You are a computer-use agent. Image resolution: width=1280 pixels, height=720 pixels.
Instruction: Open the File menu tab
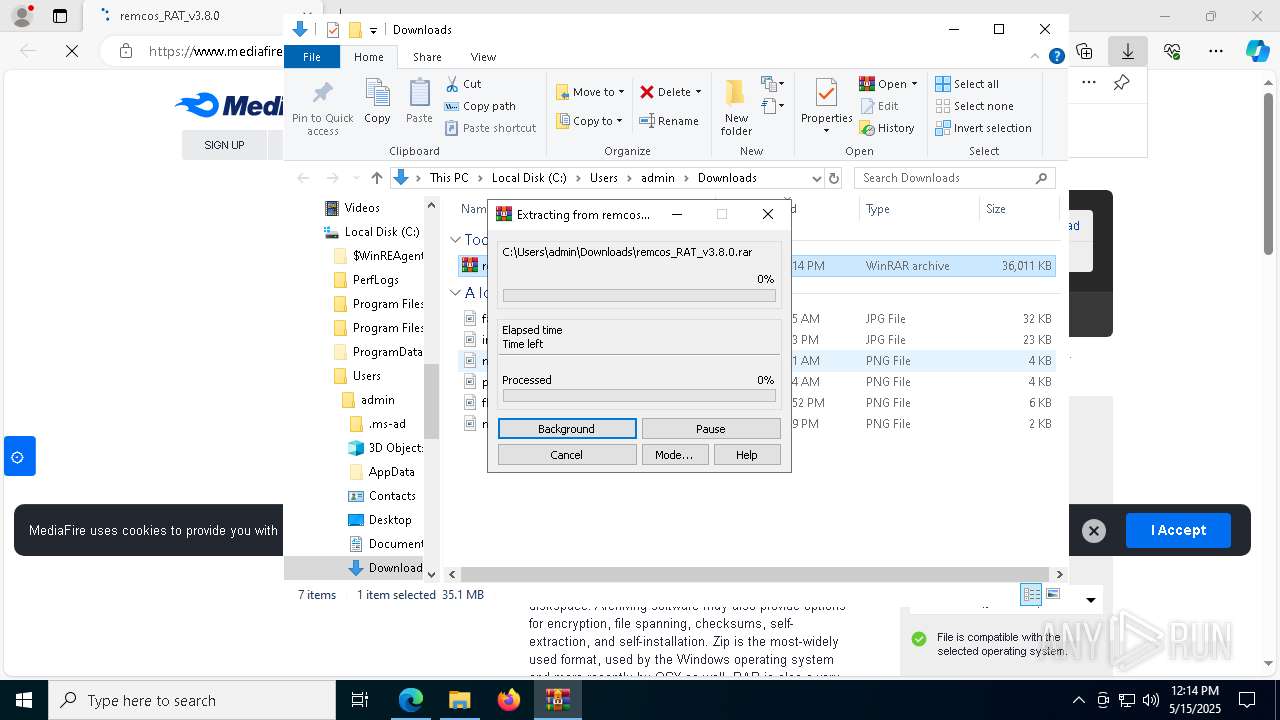click(312, 57)
